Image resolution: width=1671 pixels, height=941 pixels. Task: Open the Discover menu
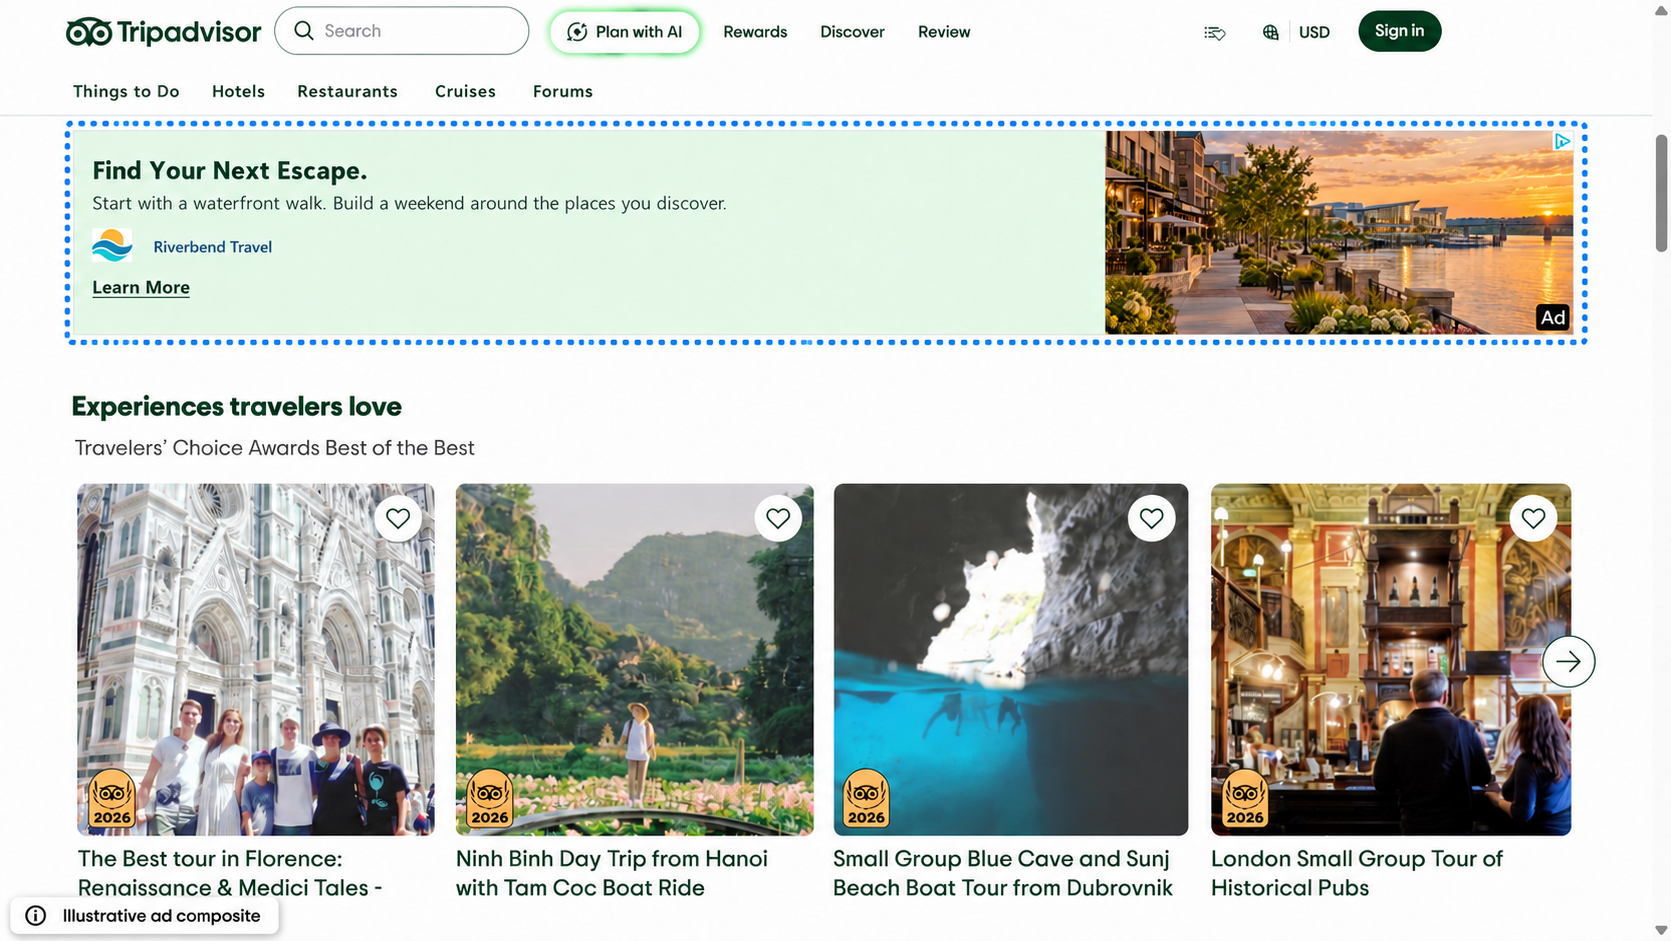852,32
